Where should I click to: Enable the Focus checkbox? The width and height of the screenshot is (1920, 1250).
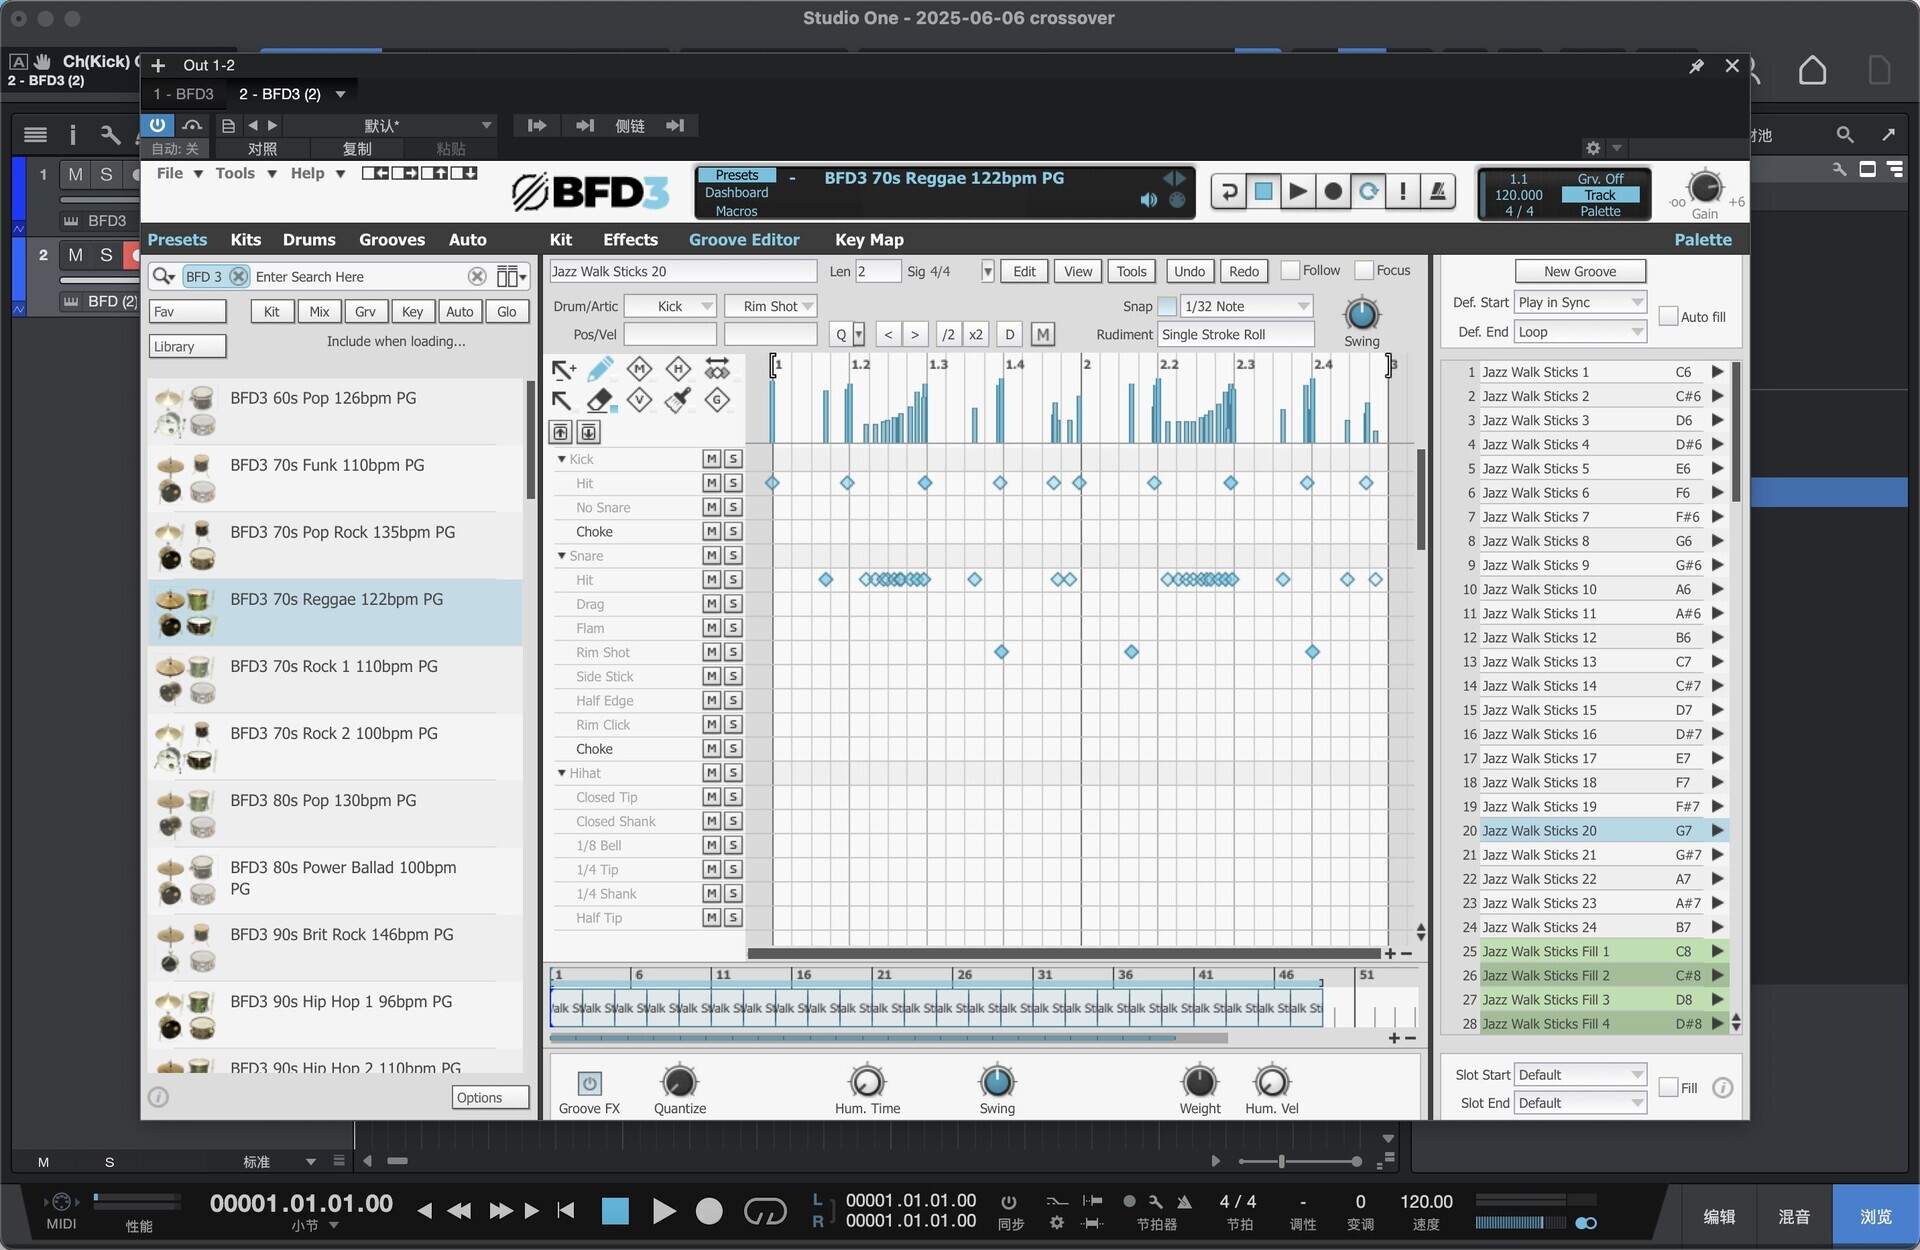(x=1363, y=270)
